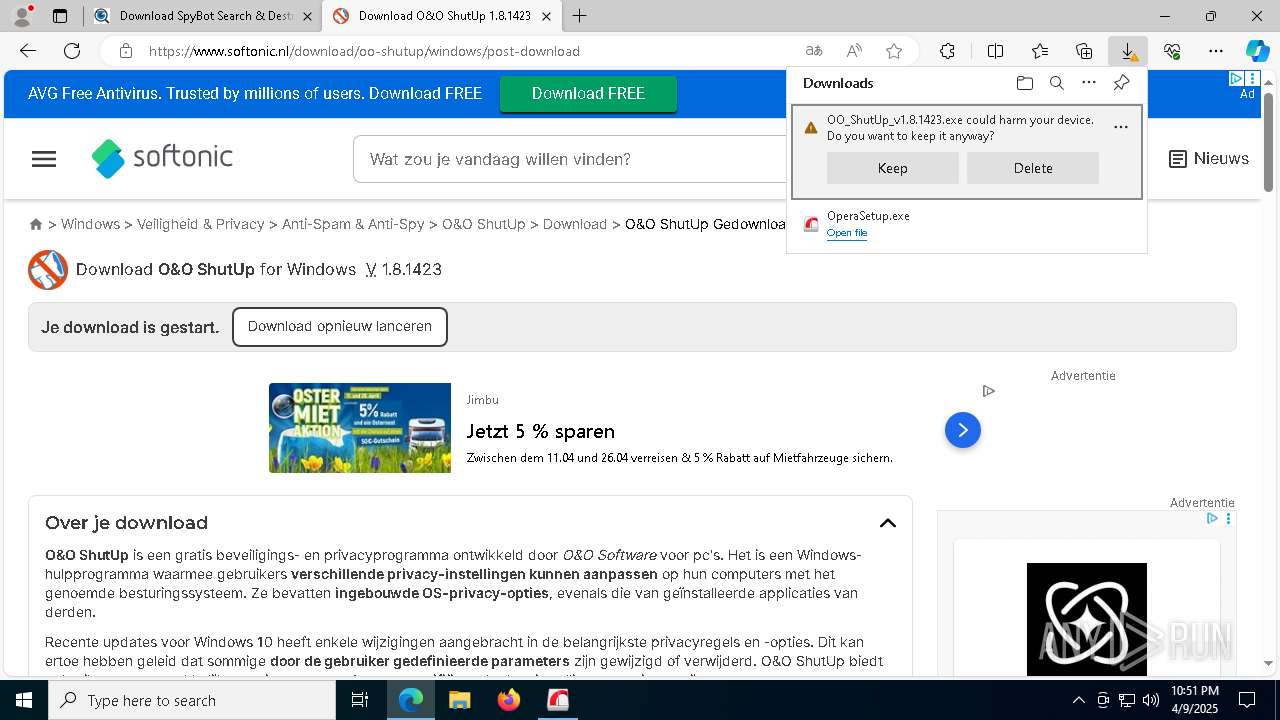This screenshot has width=1280, height=720.
Task: Focus the Softonic search field
Action: (x=570, y=159)
